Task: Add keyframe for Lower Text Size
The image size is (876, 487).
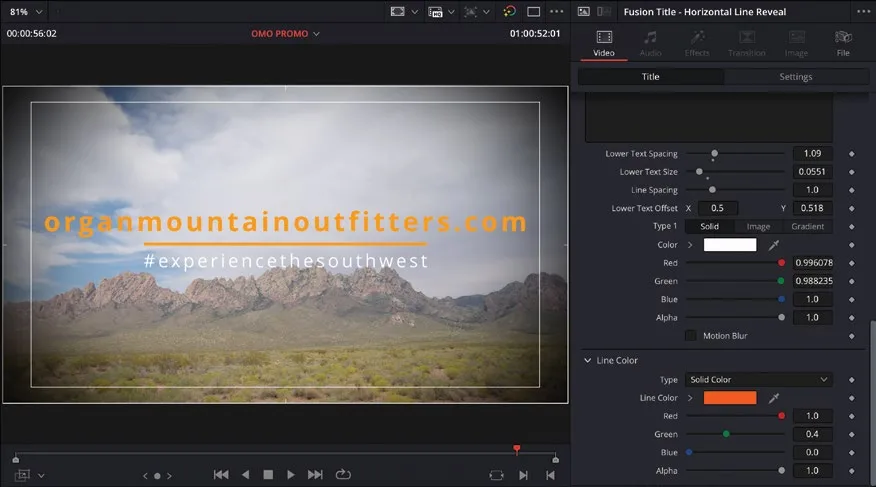Action: pos(851,172)
